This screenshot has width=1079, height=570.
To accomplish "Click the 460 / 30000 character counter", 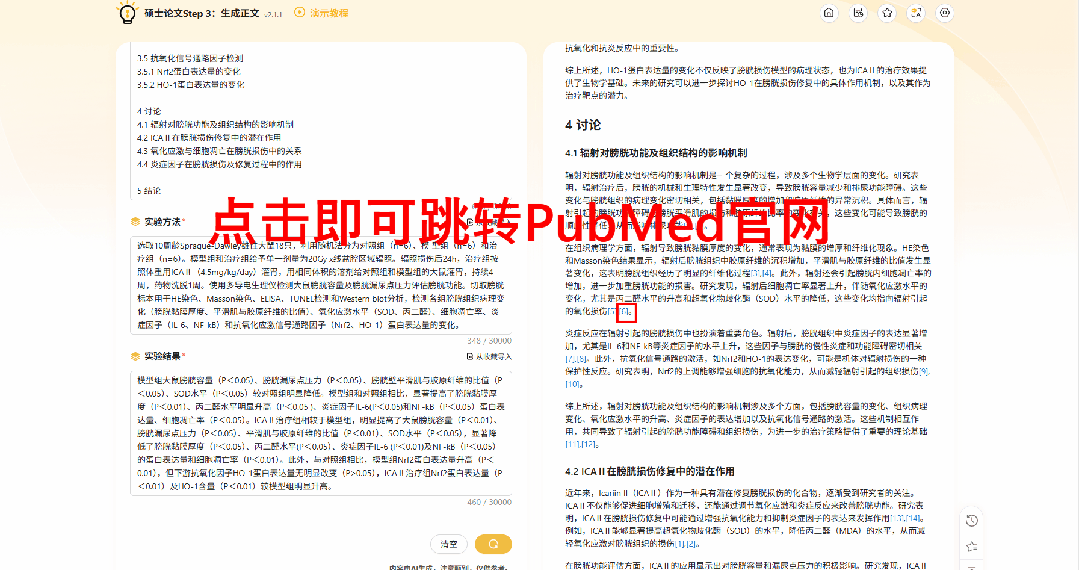I will tap(489, 503).
